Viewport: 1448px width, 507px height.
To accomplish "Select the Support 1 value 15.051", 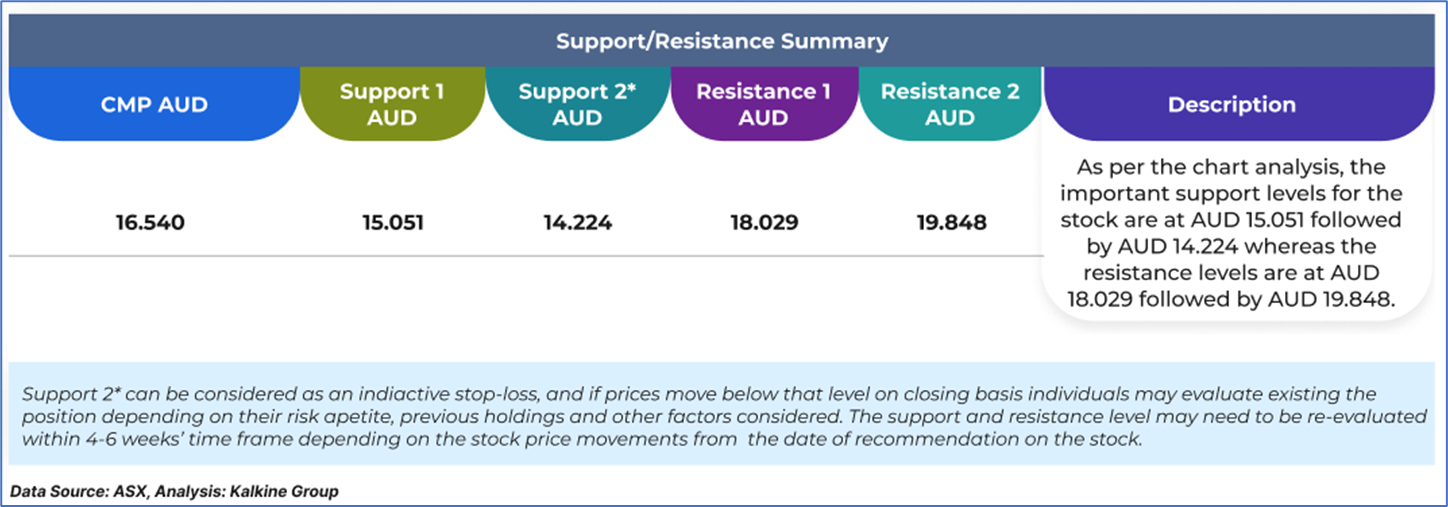I will (392, 222).
